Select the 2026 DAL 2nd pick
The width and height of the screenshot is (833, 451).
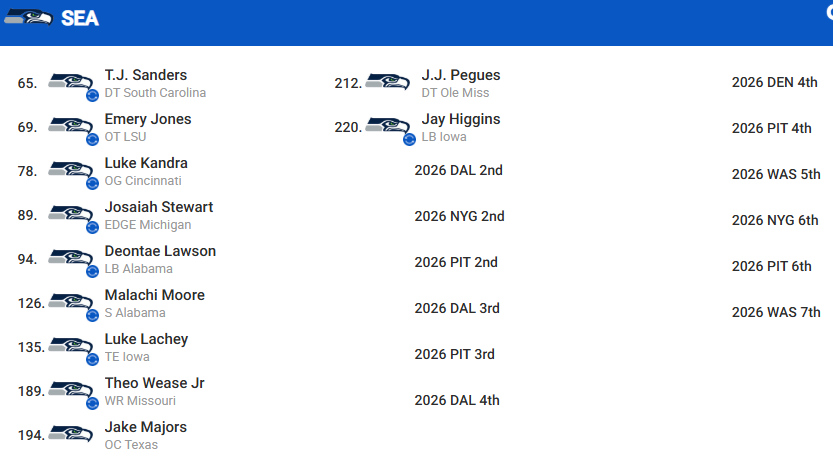tap(458, 171)
